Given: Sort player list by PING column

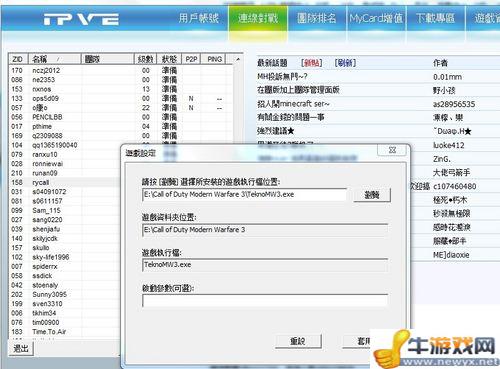Looking at the screenshot, I should 214,59.
